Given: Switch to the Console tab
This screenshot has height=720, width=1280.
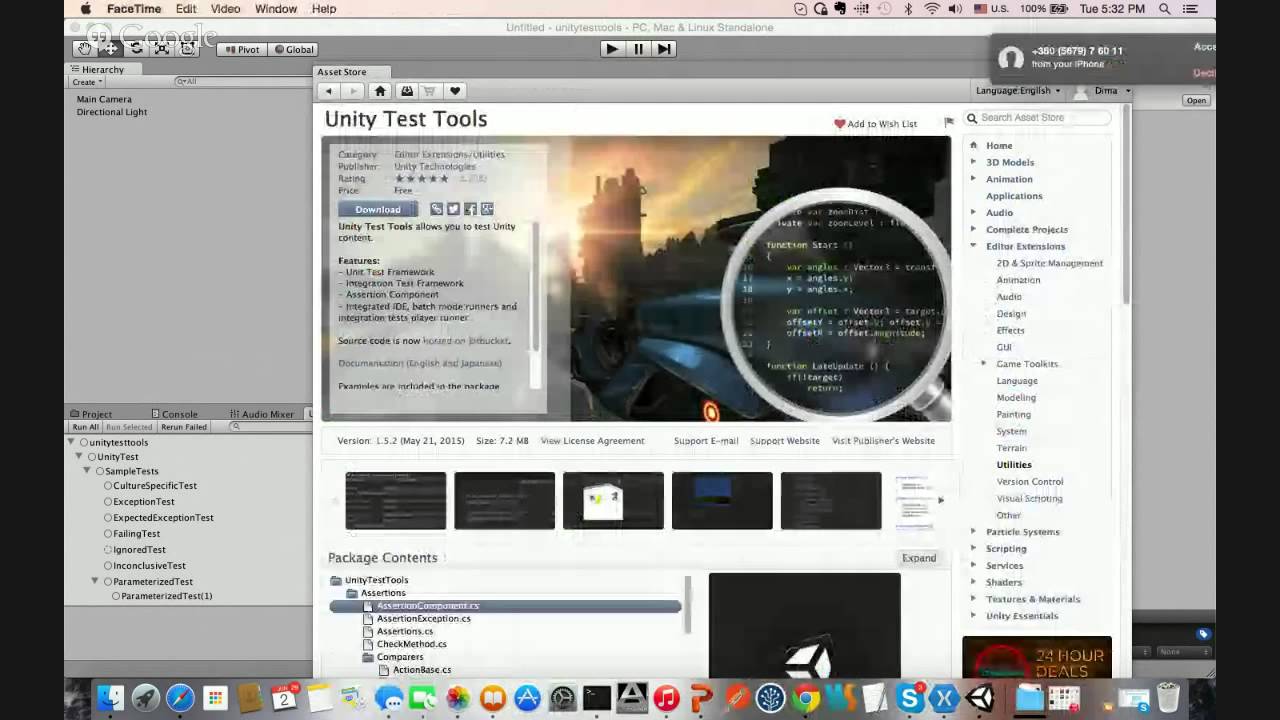Looking at the screenshot, I should pos(174,414).
